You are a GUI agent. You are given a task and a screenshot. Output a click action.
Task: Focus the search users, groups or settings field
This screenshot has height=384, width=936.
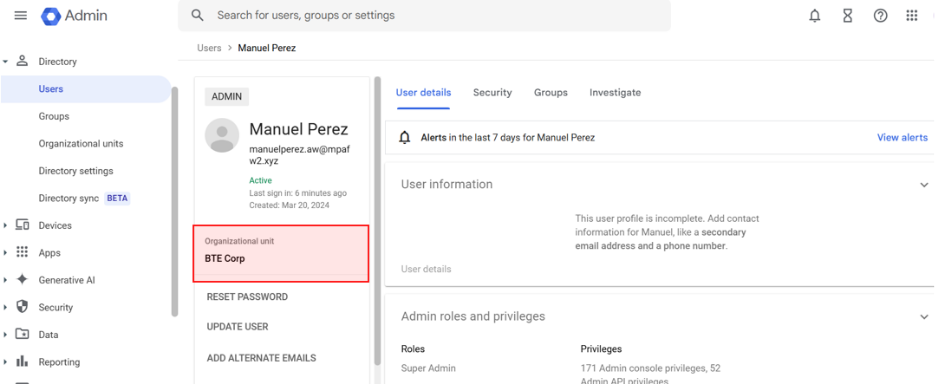pyautogui.click(x=424, y=16)
